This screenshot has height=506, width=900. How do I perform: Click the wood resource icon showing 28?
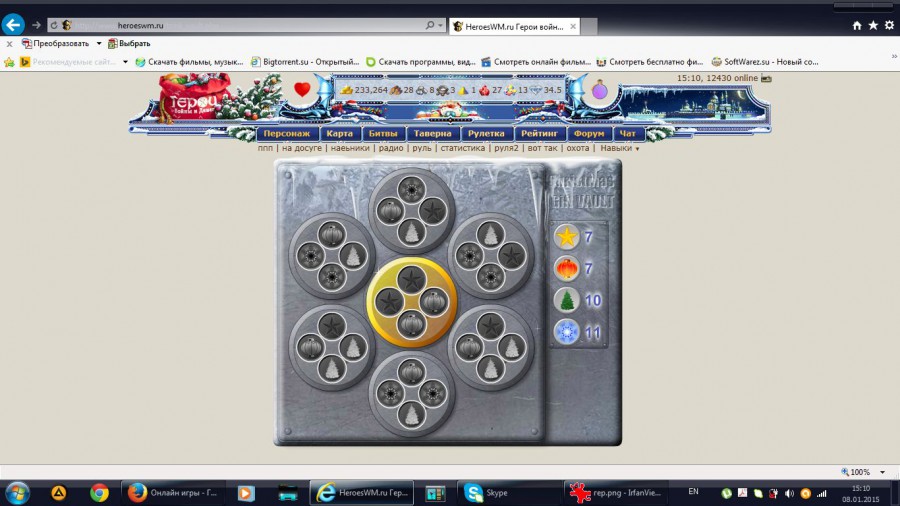395,90
